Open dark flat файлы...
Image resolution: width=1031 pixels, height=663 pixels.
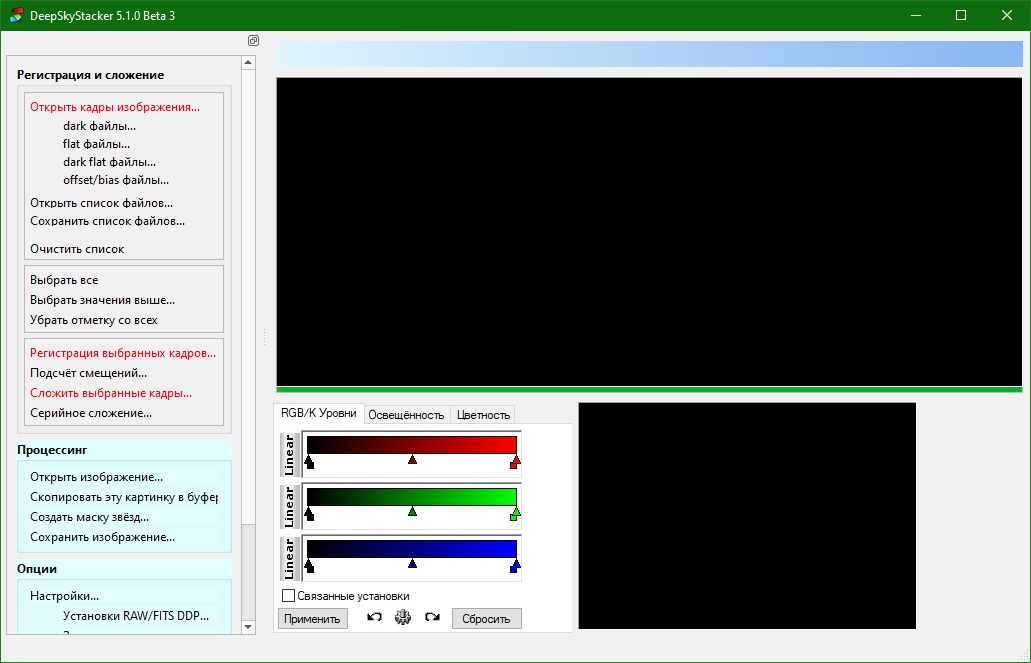click(109, 162)
